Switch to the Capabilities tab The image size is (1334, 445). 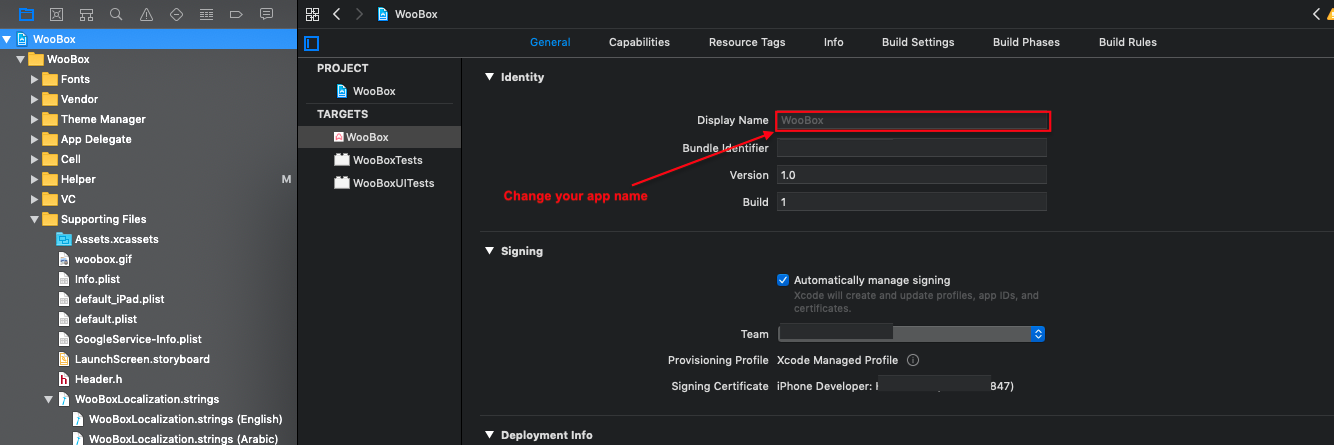click(x=639, y=42)
